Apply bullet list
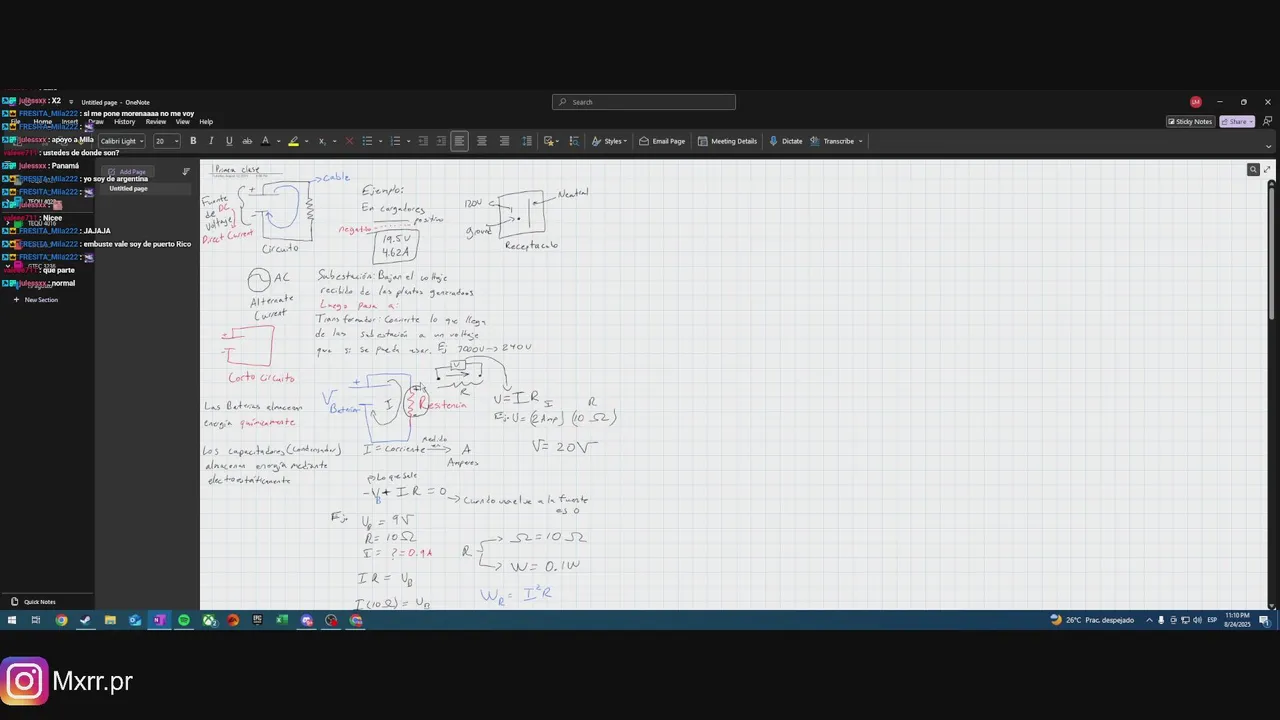Screen dimensions: 1280x720 point(367,141)
